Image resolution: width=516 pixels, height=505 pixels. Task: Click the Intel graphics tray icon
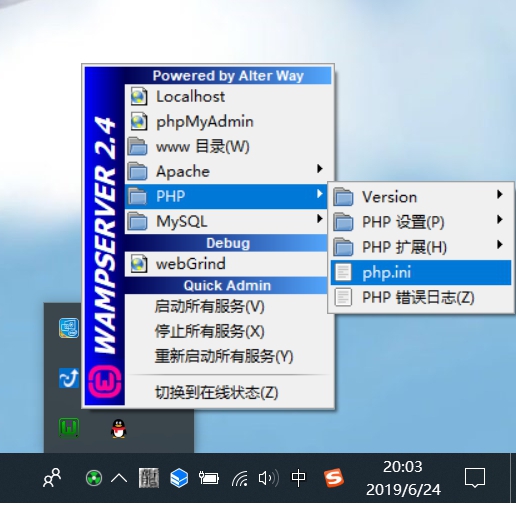(x=69, y=328)
